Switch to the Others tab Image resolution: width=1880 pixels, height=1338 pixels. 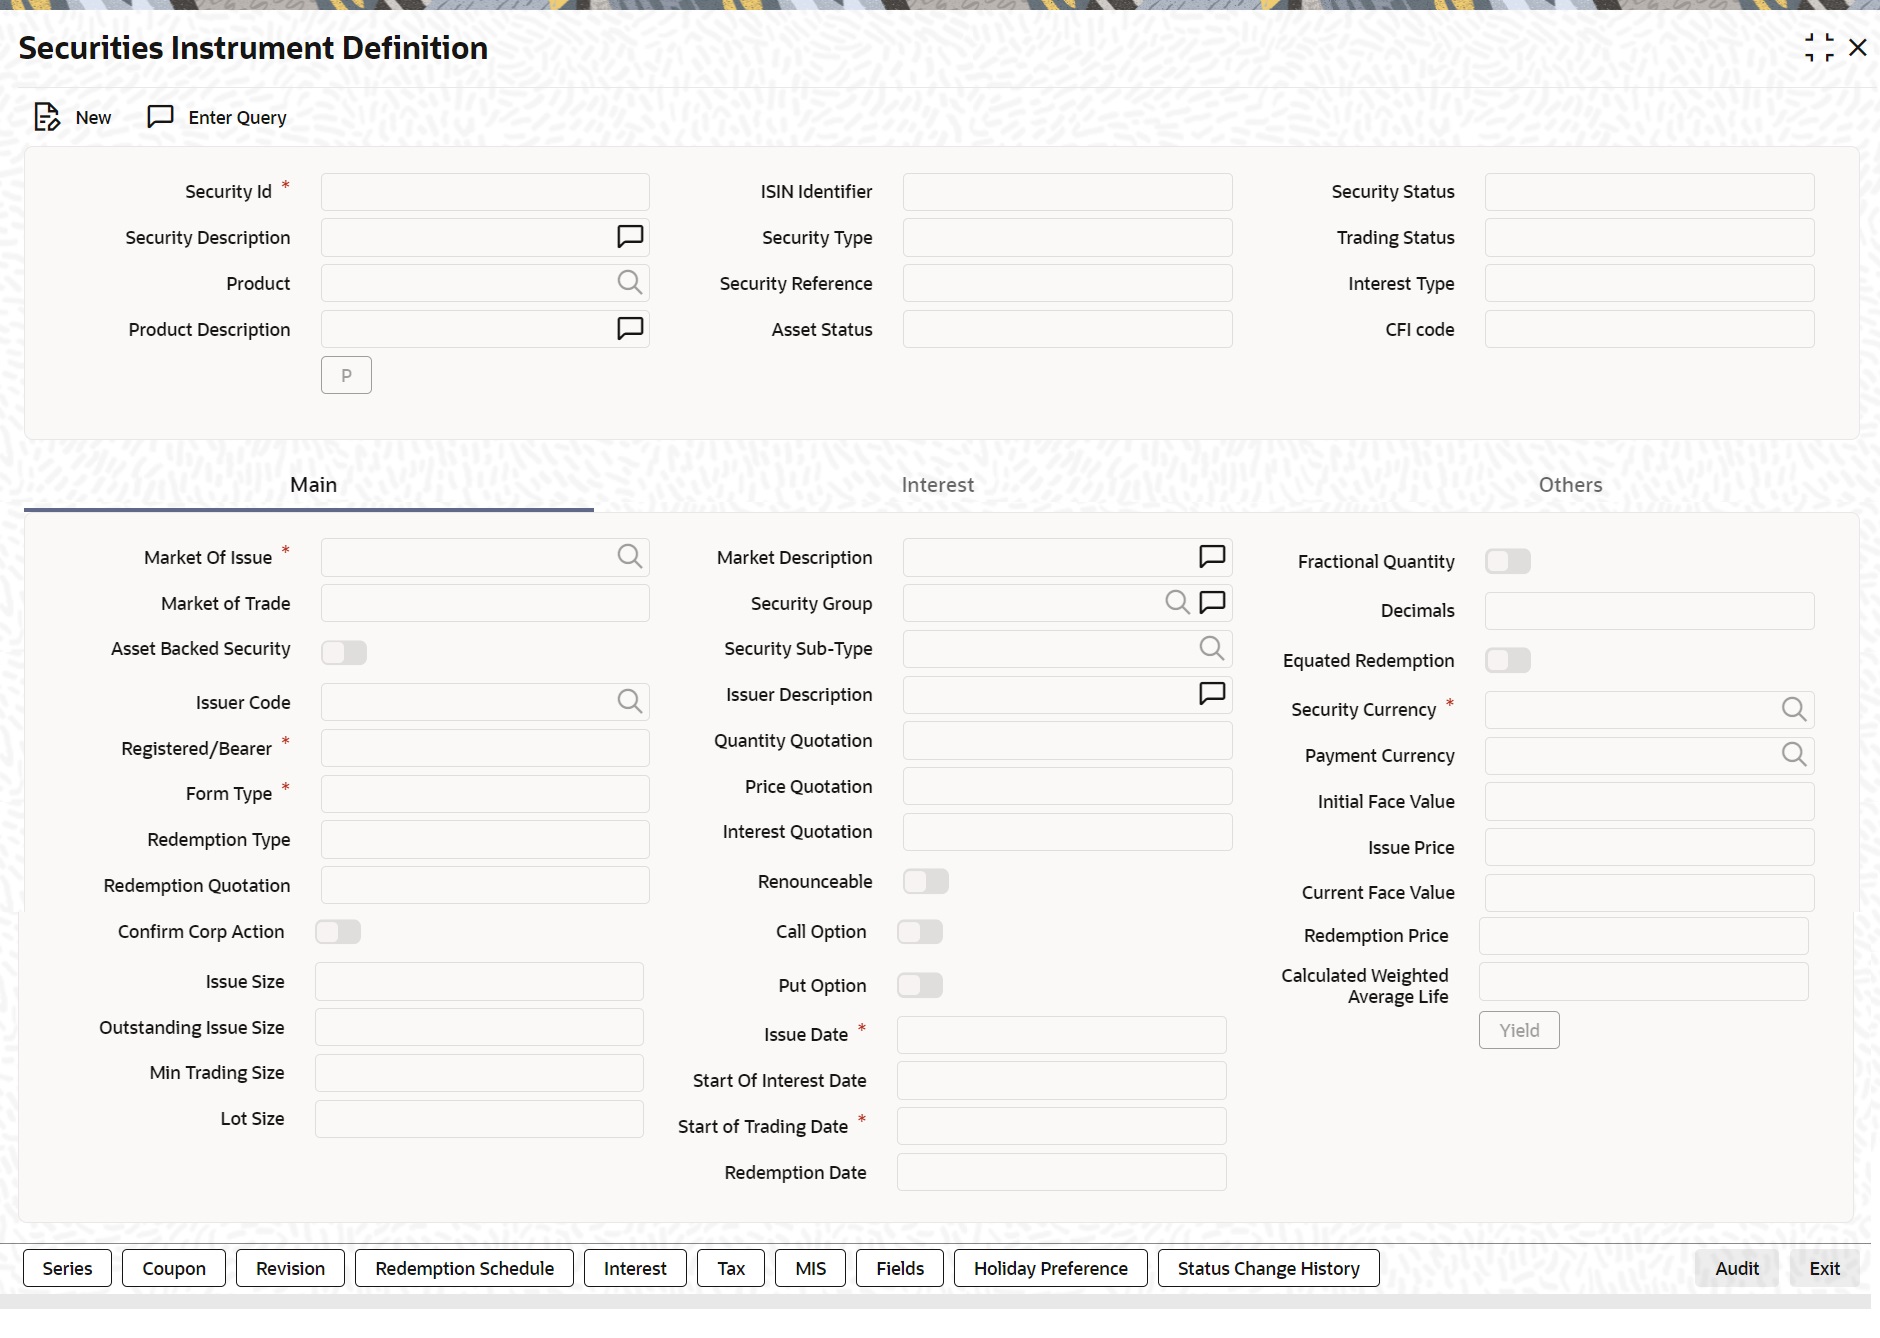1570,485
